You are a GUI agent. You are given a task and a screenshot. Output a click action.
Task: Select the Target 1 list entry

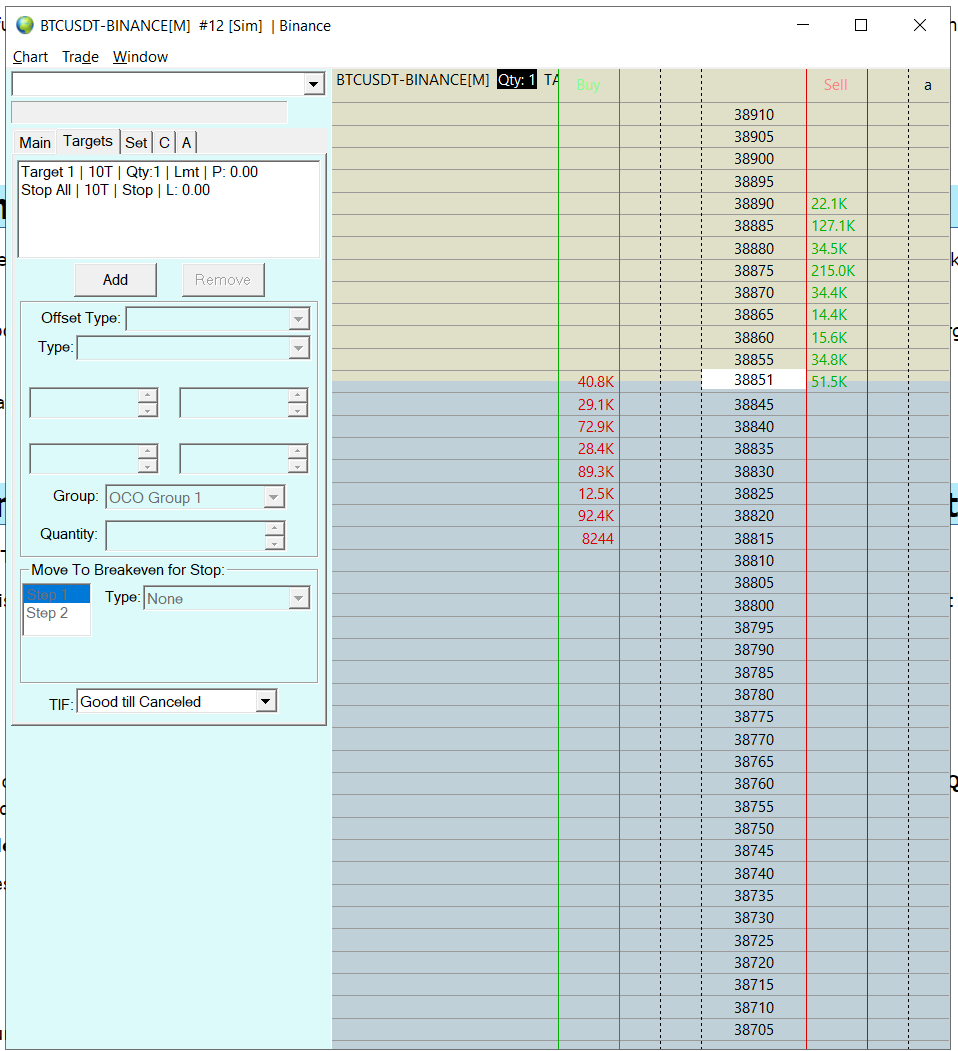[x=139, y=172]
